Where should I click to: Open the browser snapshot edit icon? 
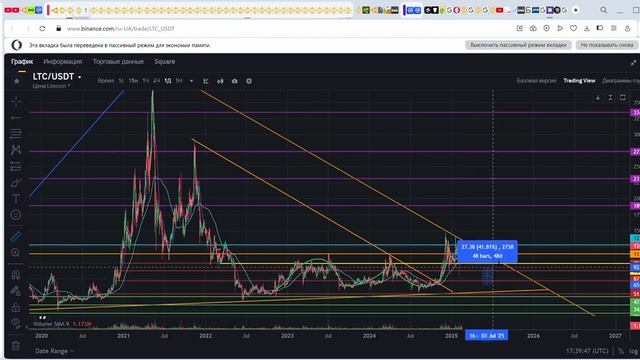click(x=520, y=28)
